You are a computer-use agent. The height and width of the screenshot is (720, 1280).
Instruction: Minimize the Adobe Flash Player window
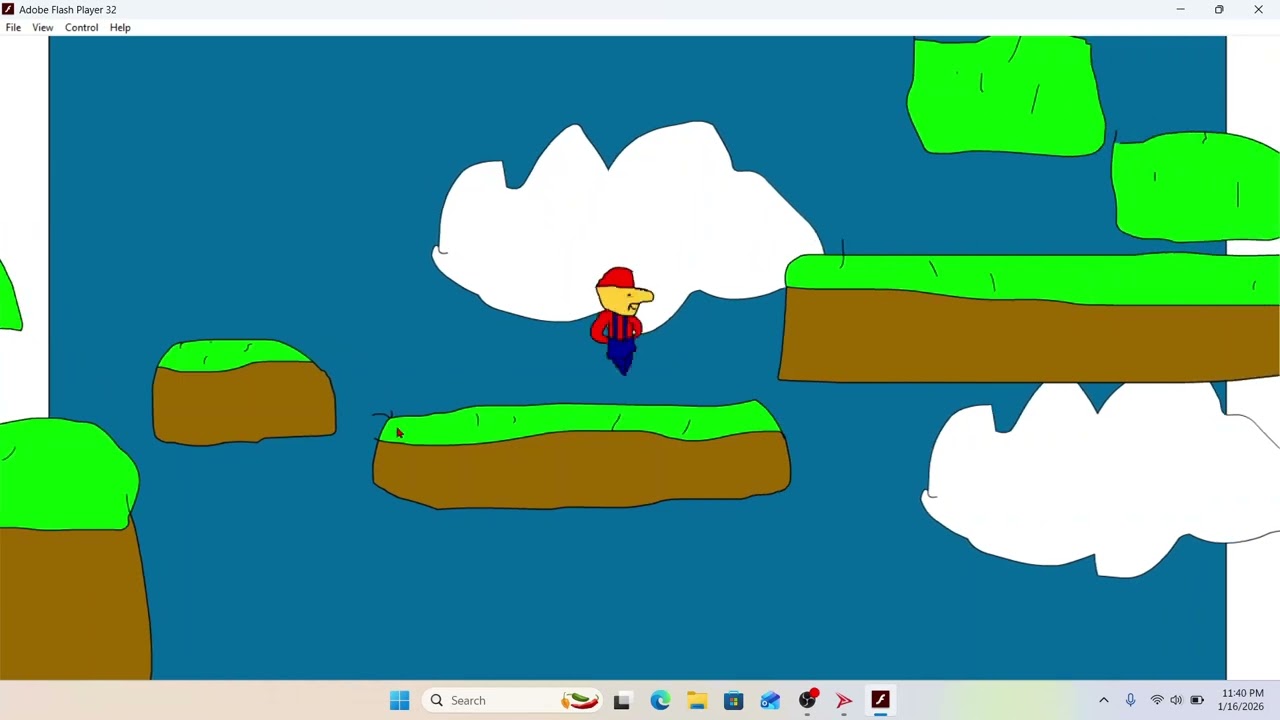1180,9
